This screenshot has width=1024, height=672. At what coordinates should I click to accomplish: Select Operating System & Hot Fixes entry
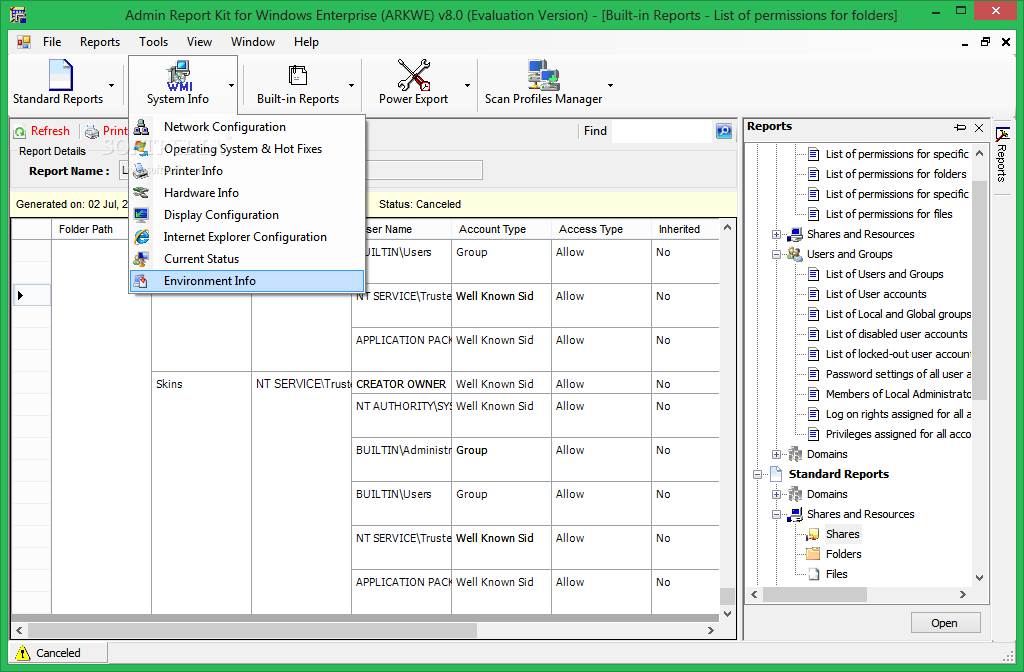247,149
